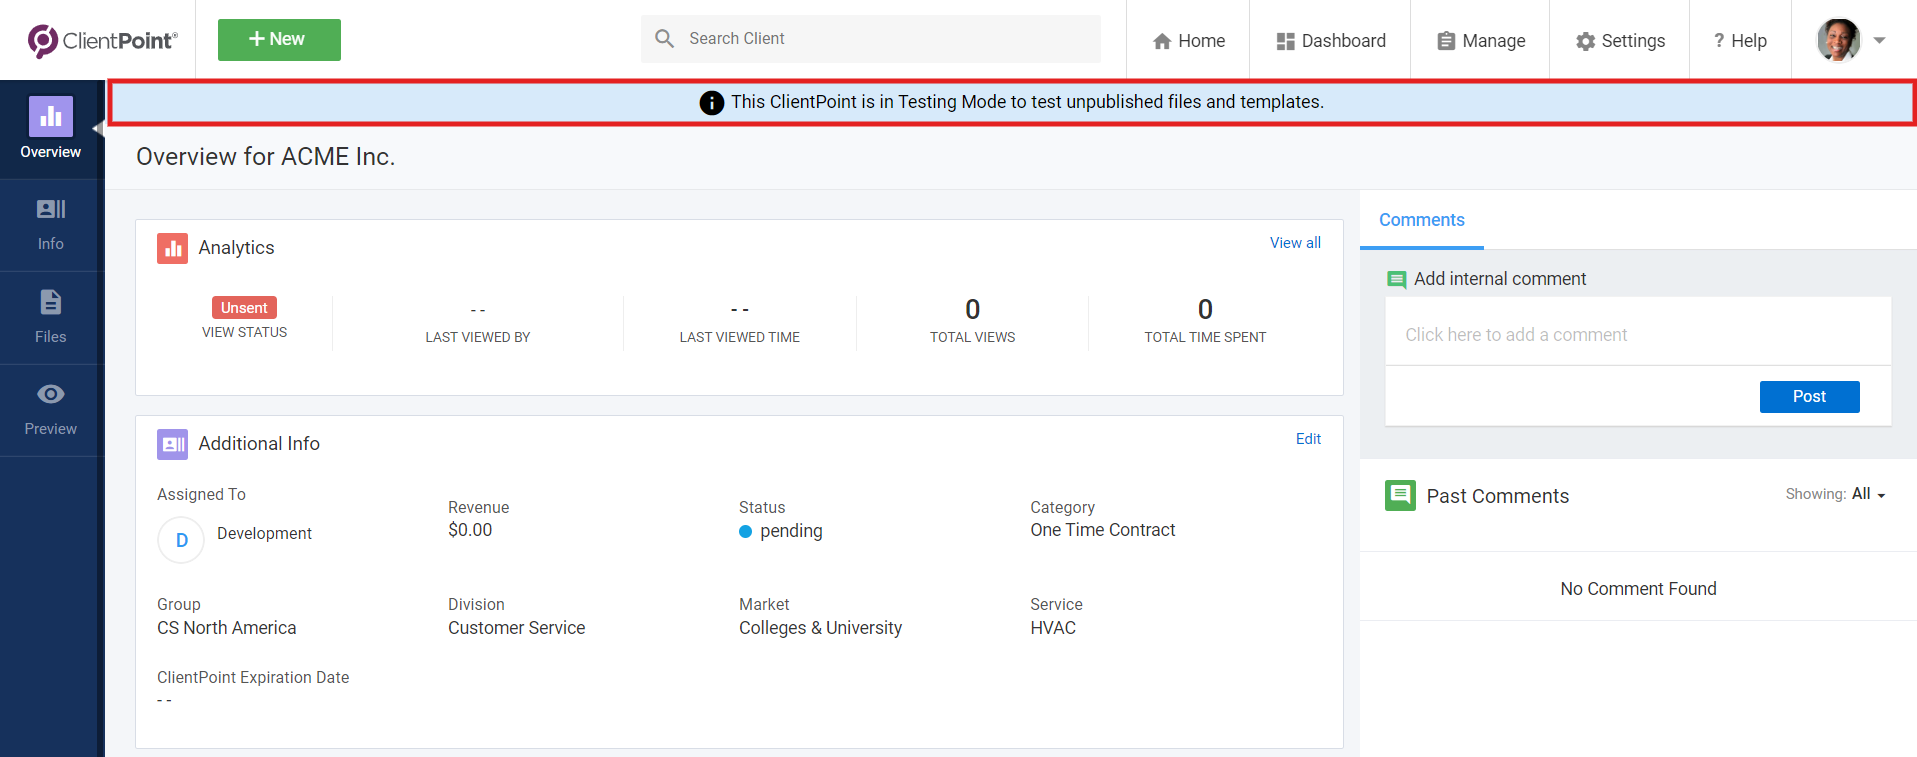The image size is (1917, 757).
Task: Open the Manage menu
Action: click(x=1481, y=41)
